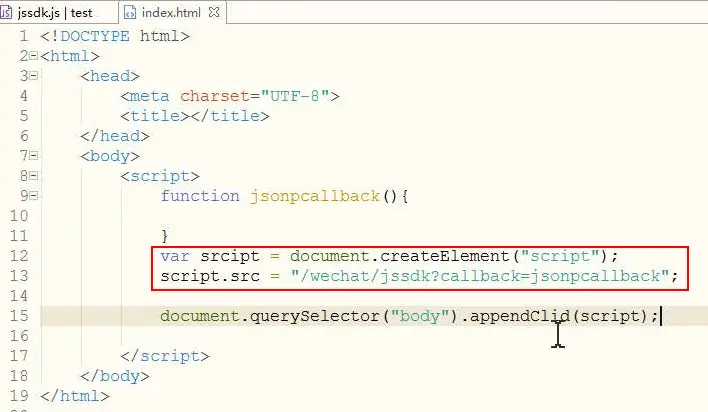This screenshot has height=412, width=708.
Task: Click the "body" string on line 15
Action: [419, 316]
